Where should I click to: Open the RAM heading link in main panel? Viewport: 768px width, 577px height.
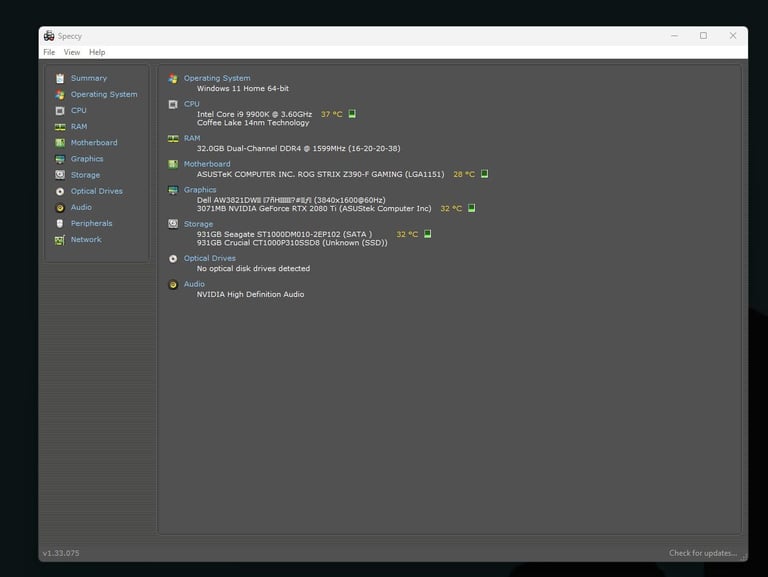click(x=192, y=139)
